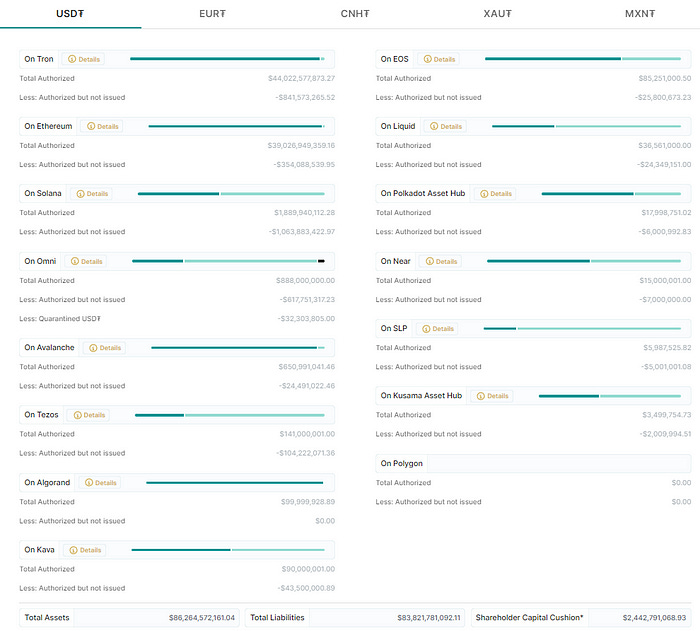Click Kusama total $3,499,754.73
This screenshot has width=700, height=631.
point(667,415)
